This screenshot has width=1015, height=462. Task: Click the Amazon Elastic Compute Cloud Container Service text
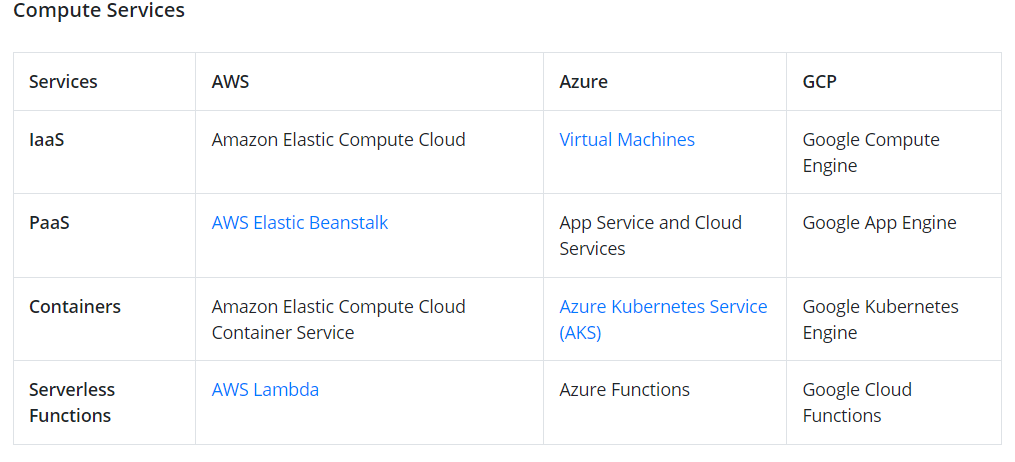coord(338,319)
